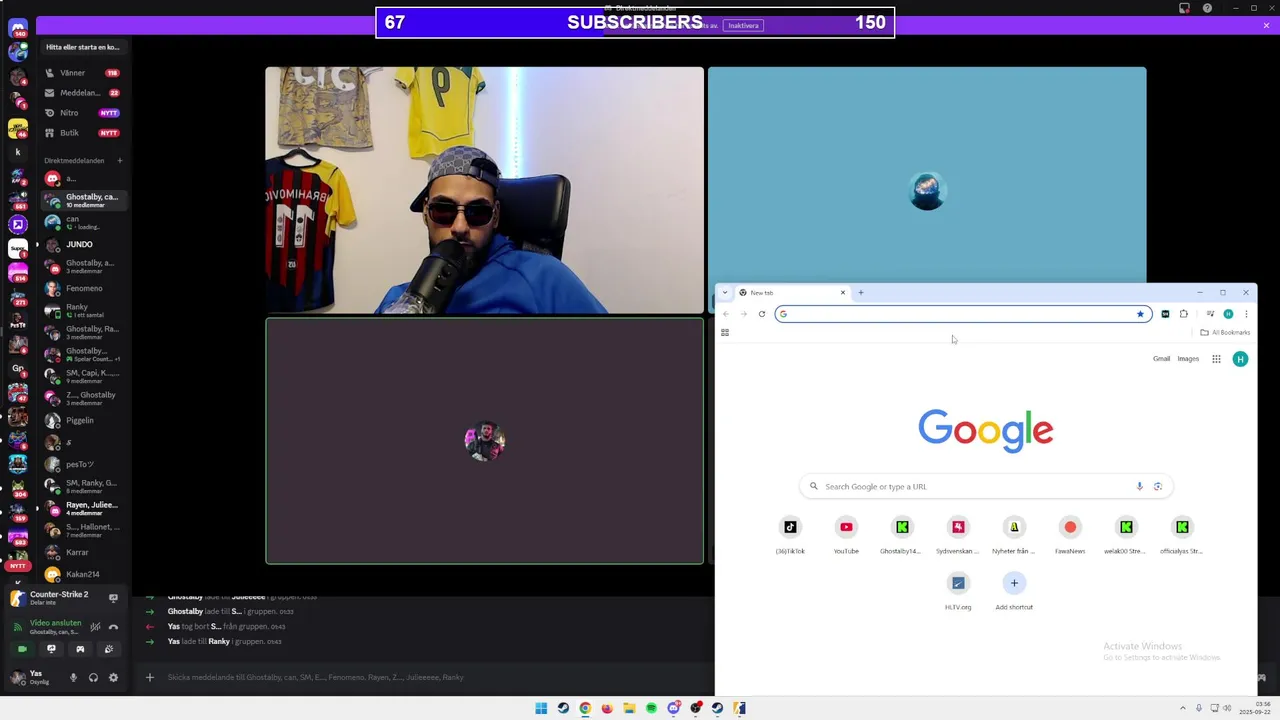
Task: Disconnect from the call with hang-up icon
Action: click(x=113, y=627)
